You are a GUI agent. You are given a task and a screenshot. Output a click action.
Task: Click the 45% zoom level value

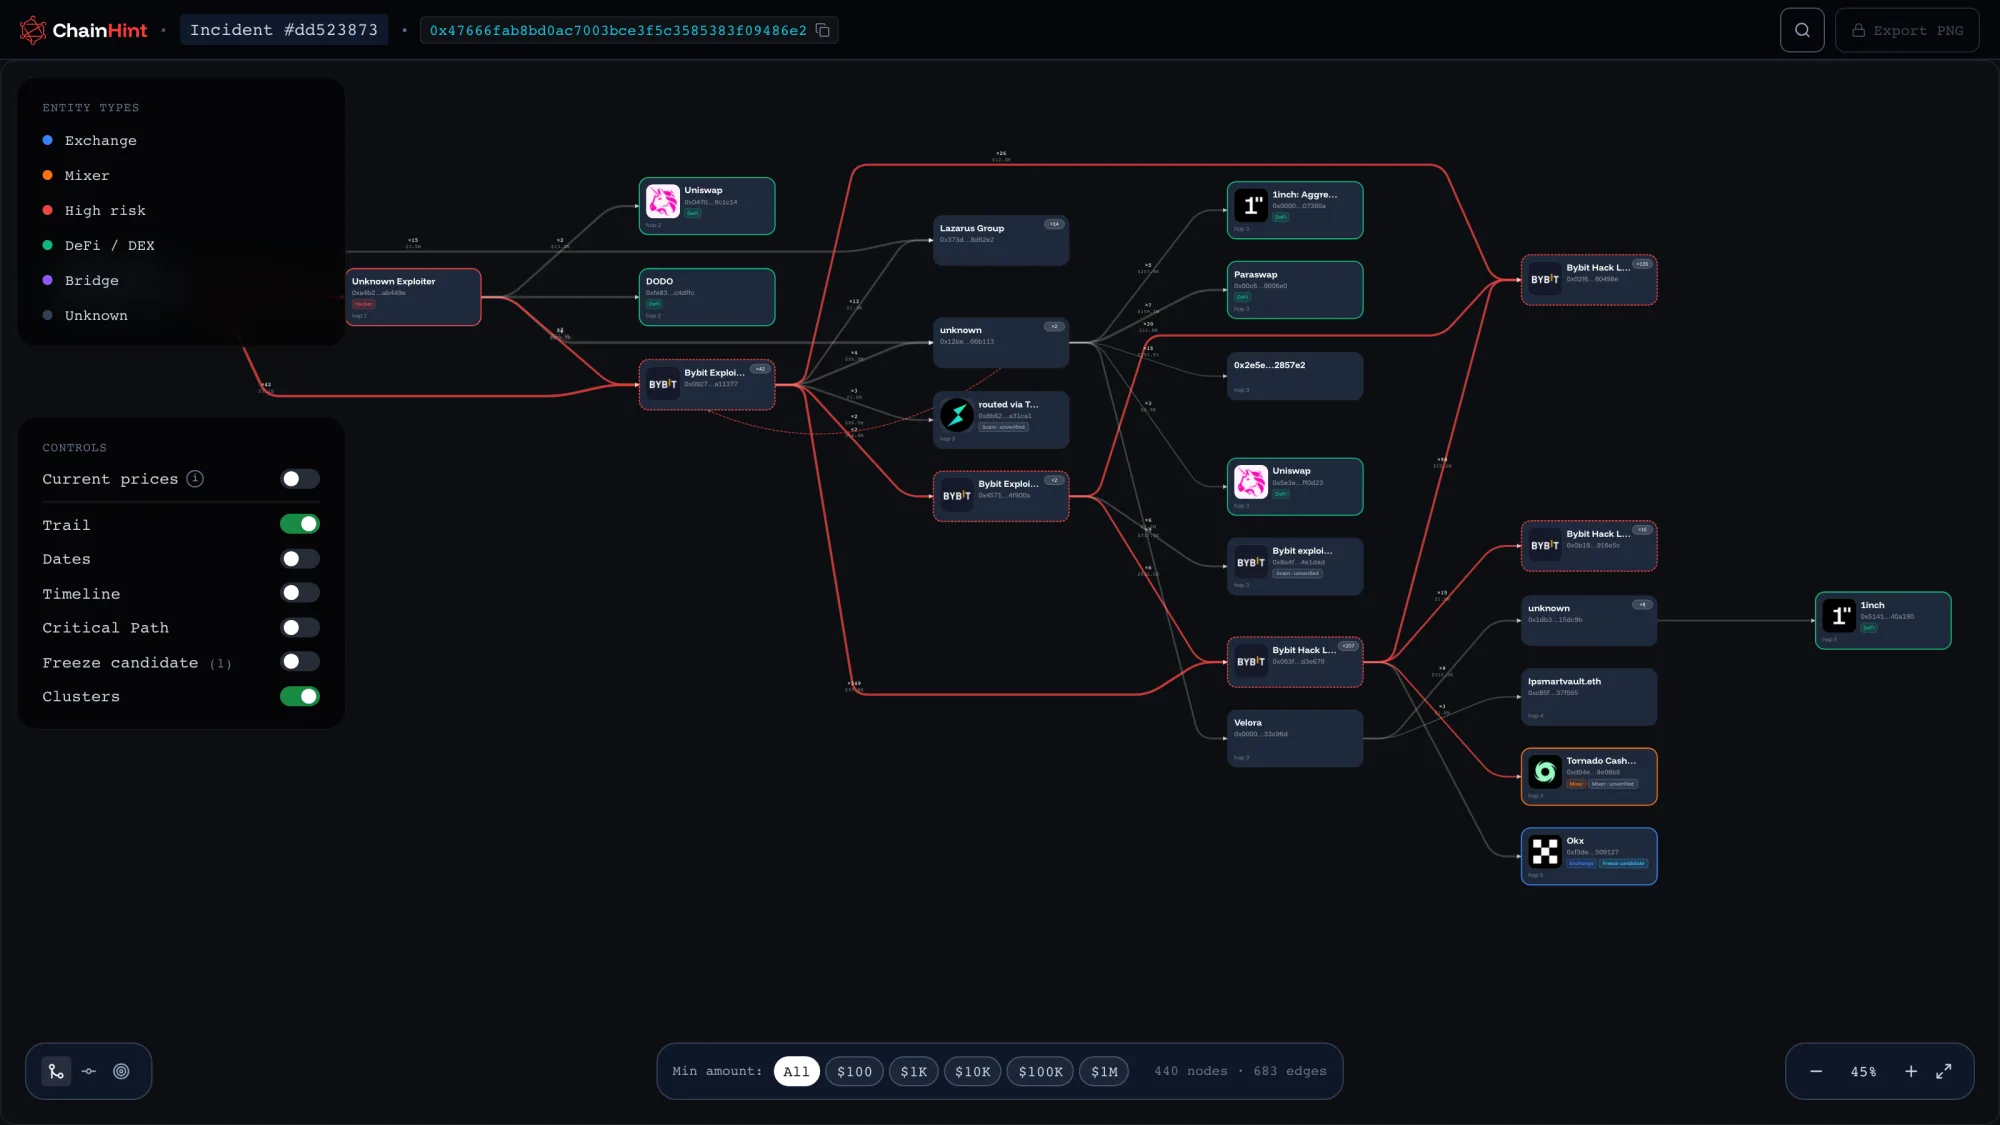(1863, 1072)
